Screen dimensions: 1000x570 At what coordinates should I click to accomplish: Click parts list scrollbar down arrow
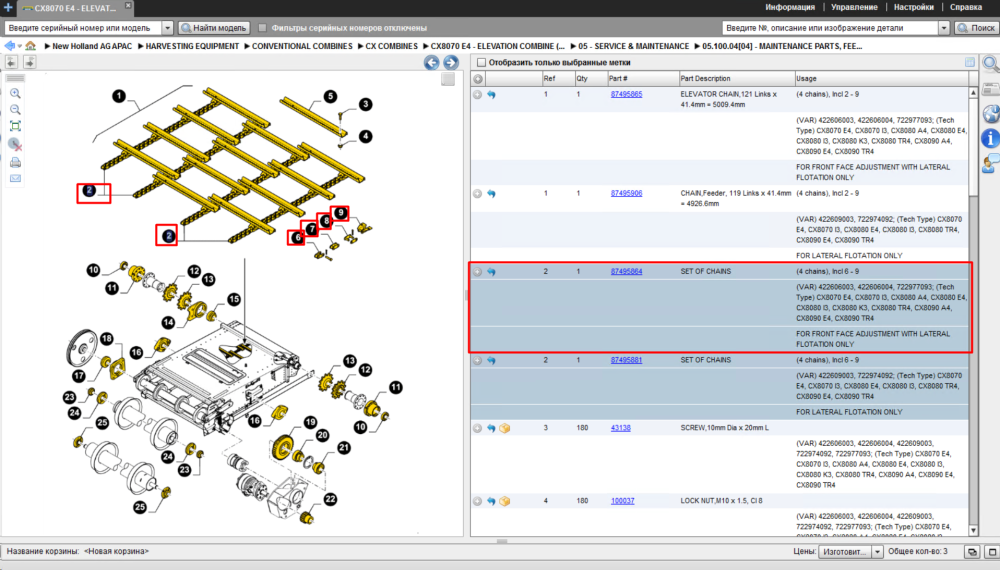[x=973, y=530]
